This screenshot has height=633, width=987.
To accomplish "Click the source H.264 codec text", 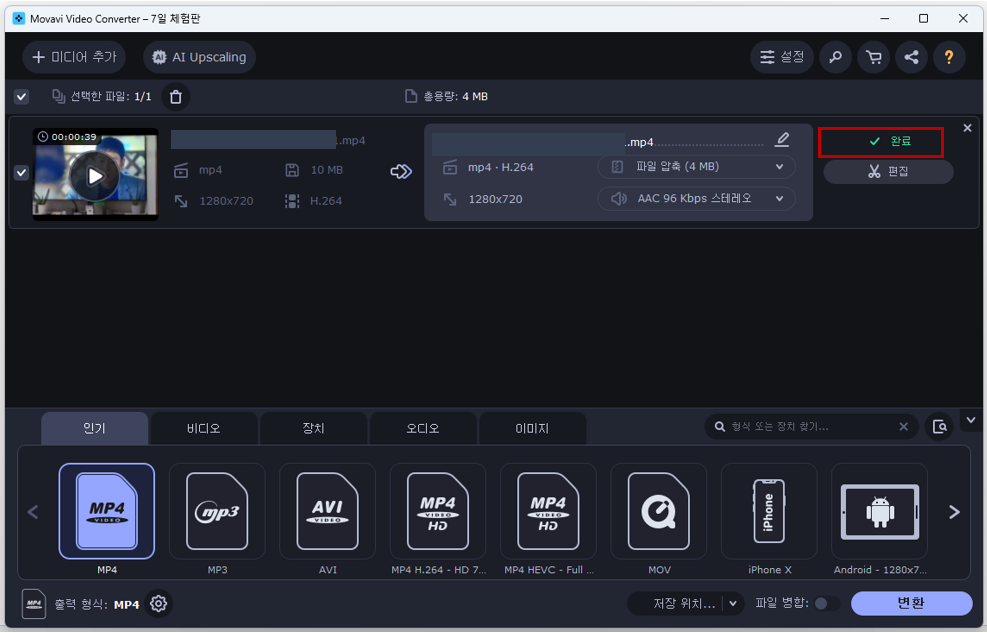I will 326,201.
